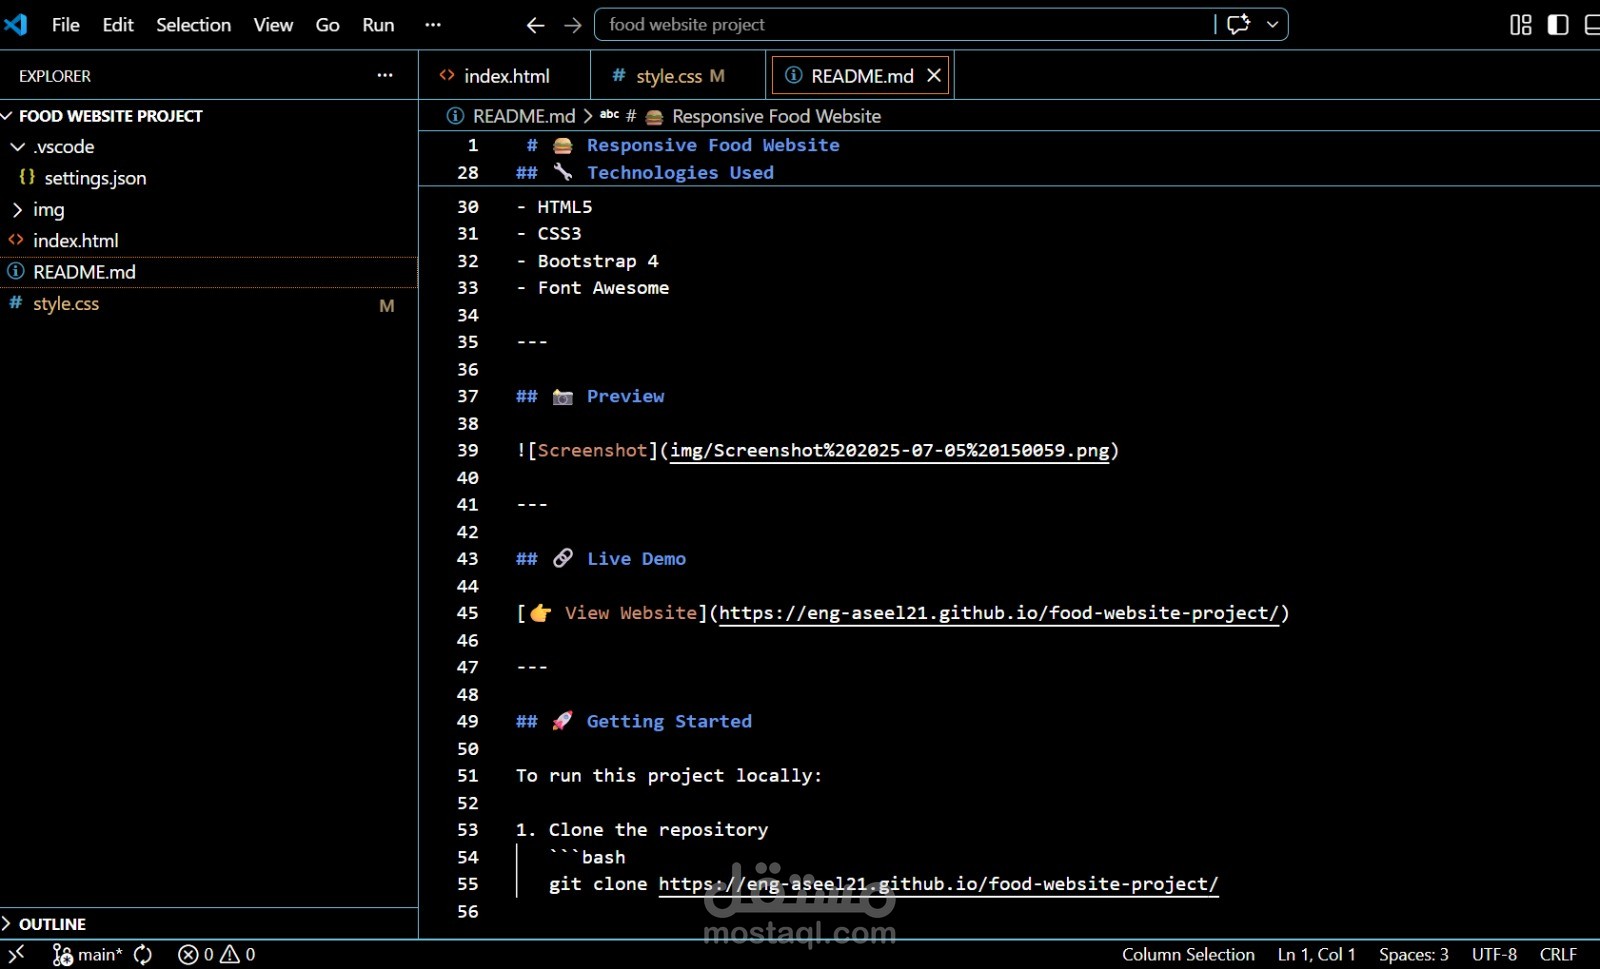Open Explorer views and more actions

point(385,76)
